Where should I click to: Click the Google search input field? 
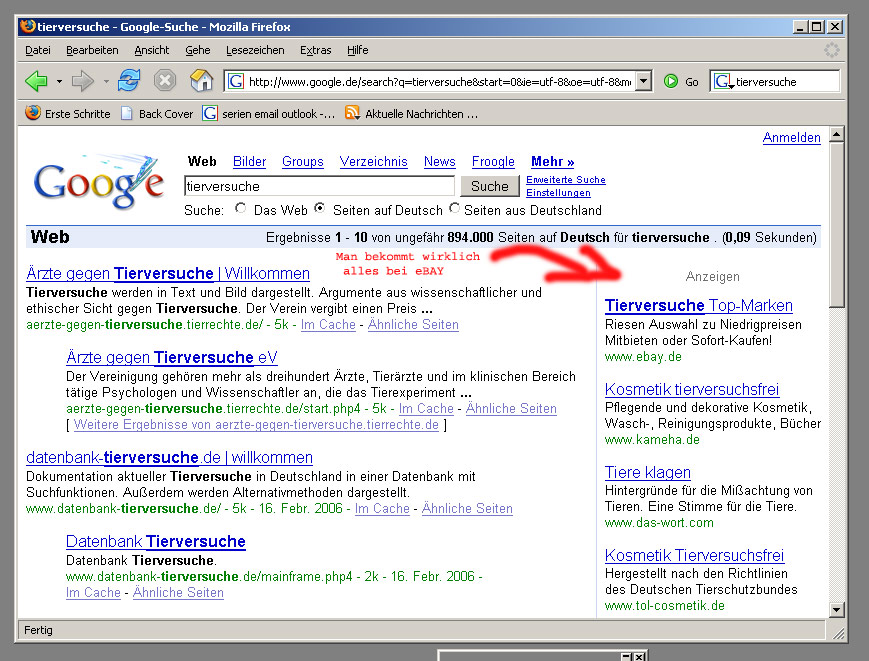click(319, 186)
